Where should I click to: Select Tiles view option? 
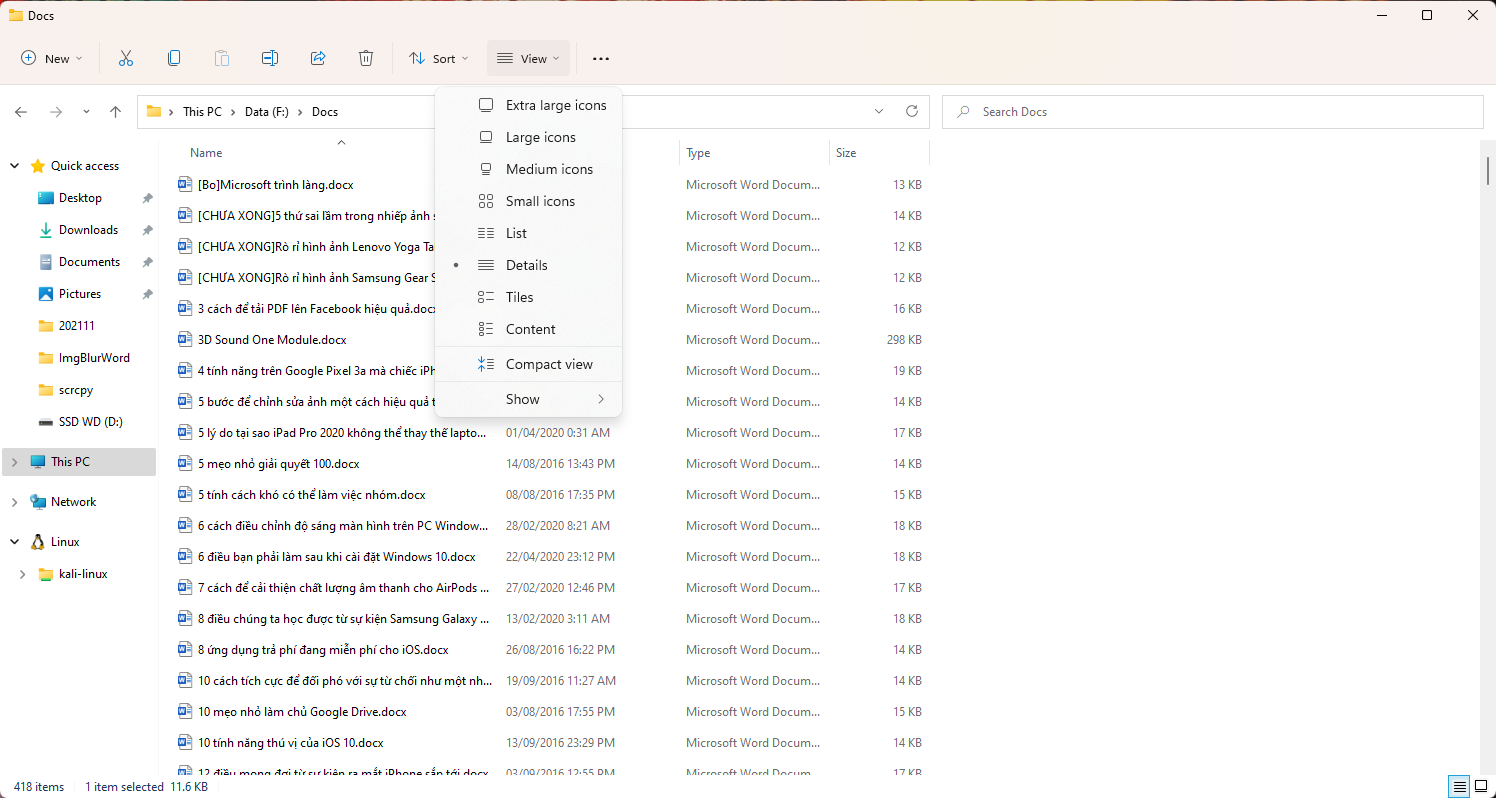point(529,297)
